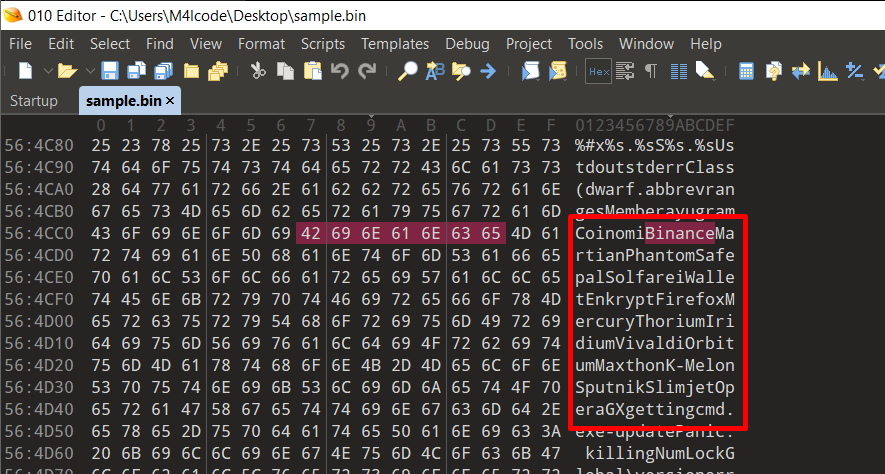The height and width of the screenshot is (474, 885).
Task: Click the Calculator icon in toolbar
Action: [746, 71]
